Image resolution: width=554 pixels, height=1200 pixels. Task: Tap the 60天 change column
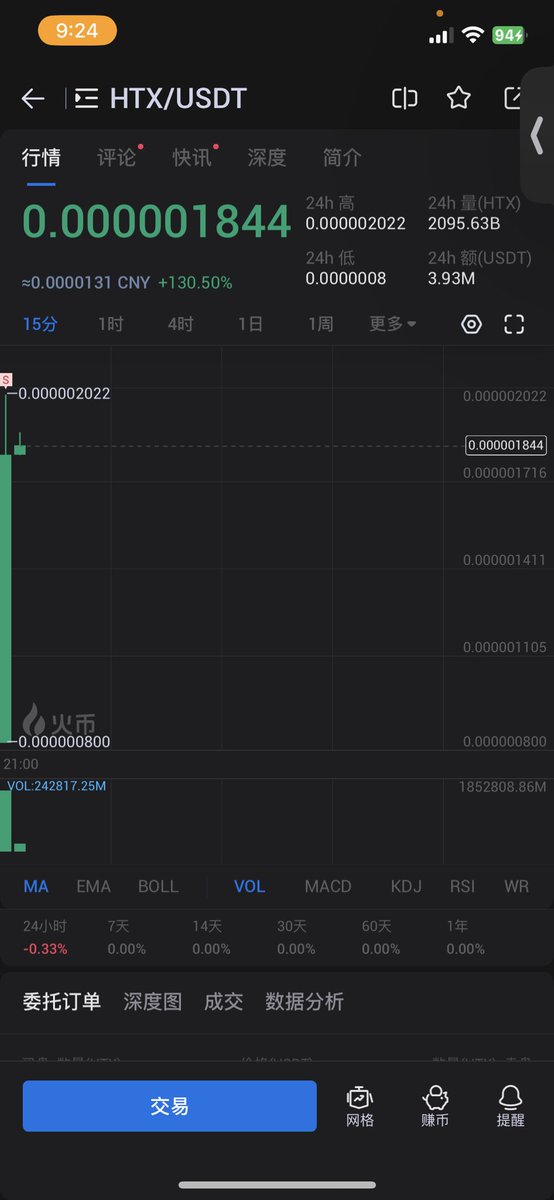(381, 937)
